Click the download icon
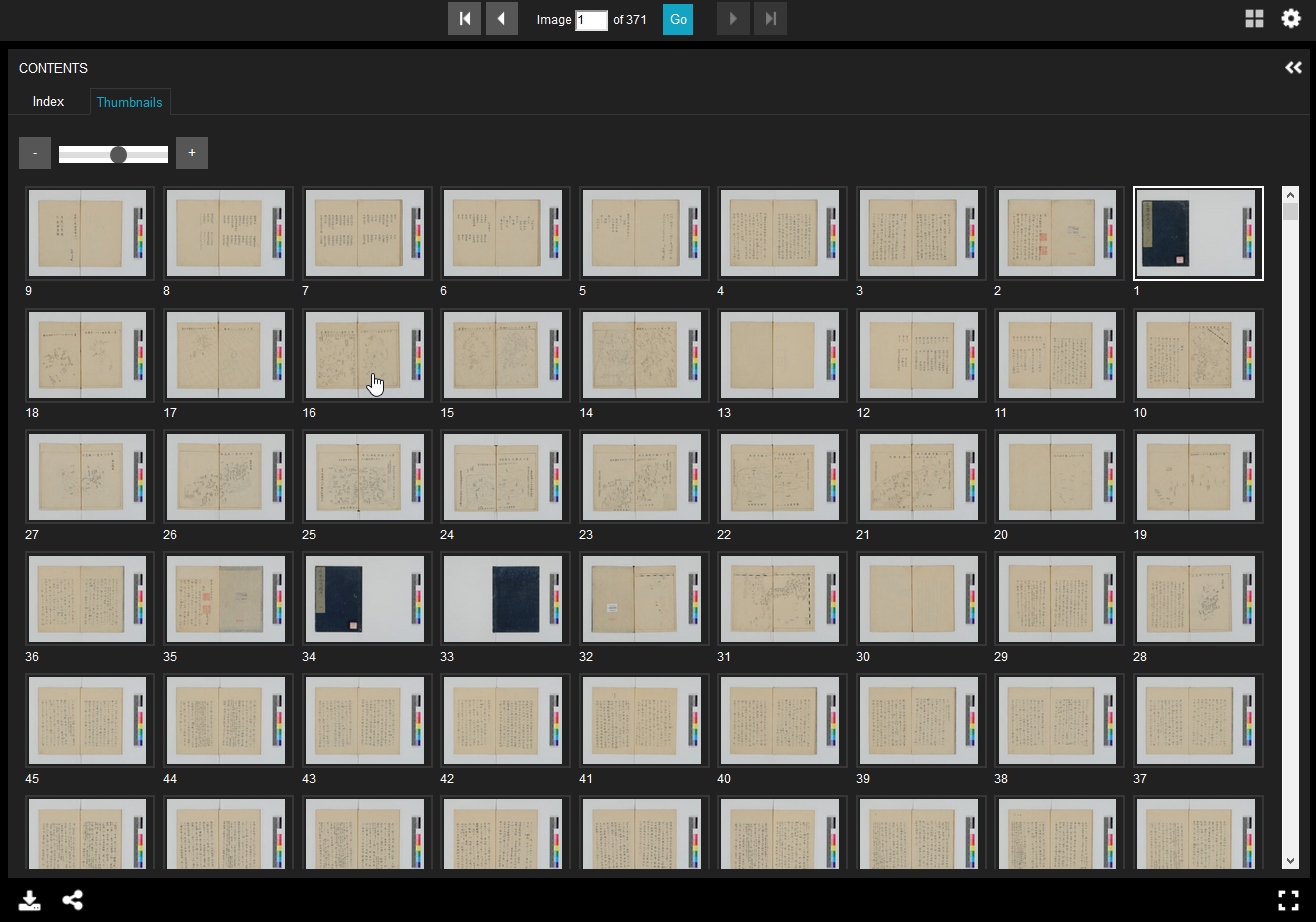 (x=30, y=900)
